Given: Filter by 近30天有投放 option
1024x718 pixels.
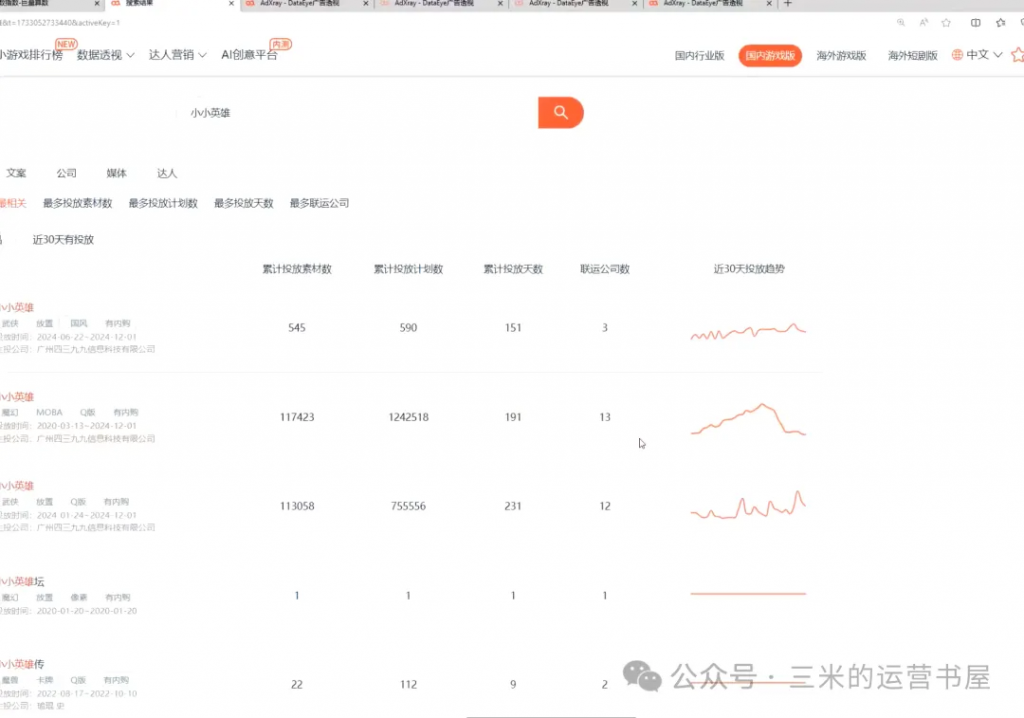Looking at the screenshot, I should pos(63,240).
